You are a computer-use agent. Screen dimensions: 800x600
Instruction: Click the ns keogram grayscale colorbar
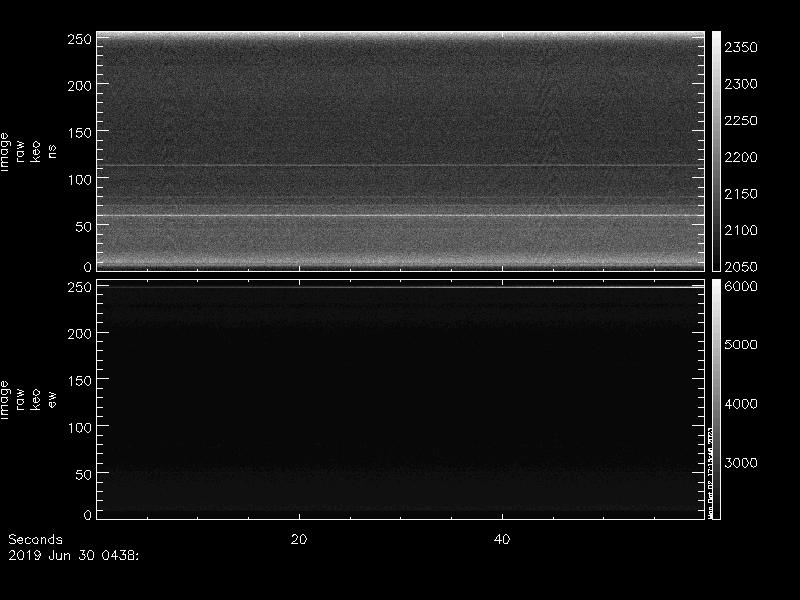(716, 151)
